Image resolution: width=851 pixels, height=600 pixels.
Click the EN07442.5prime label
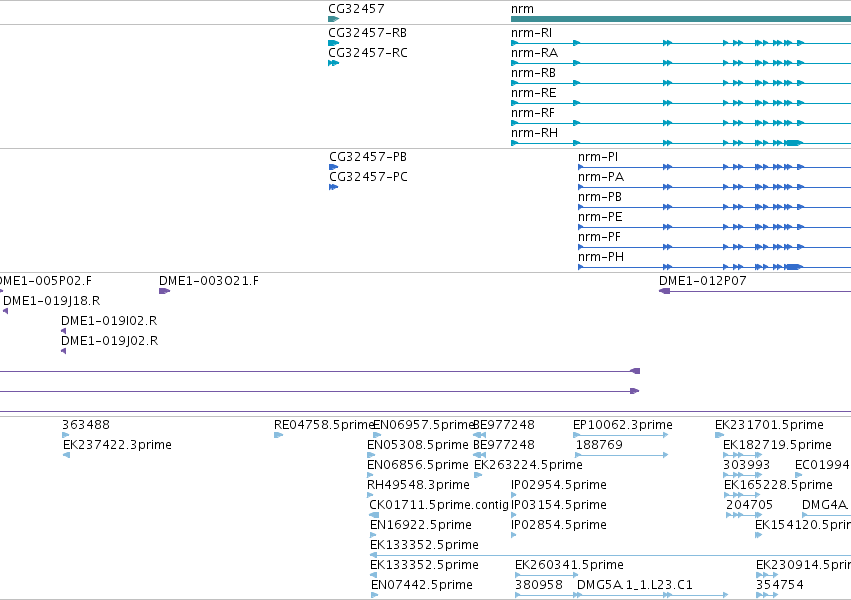point(422,585)
